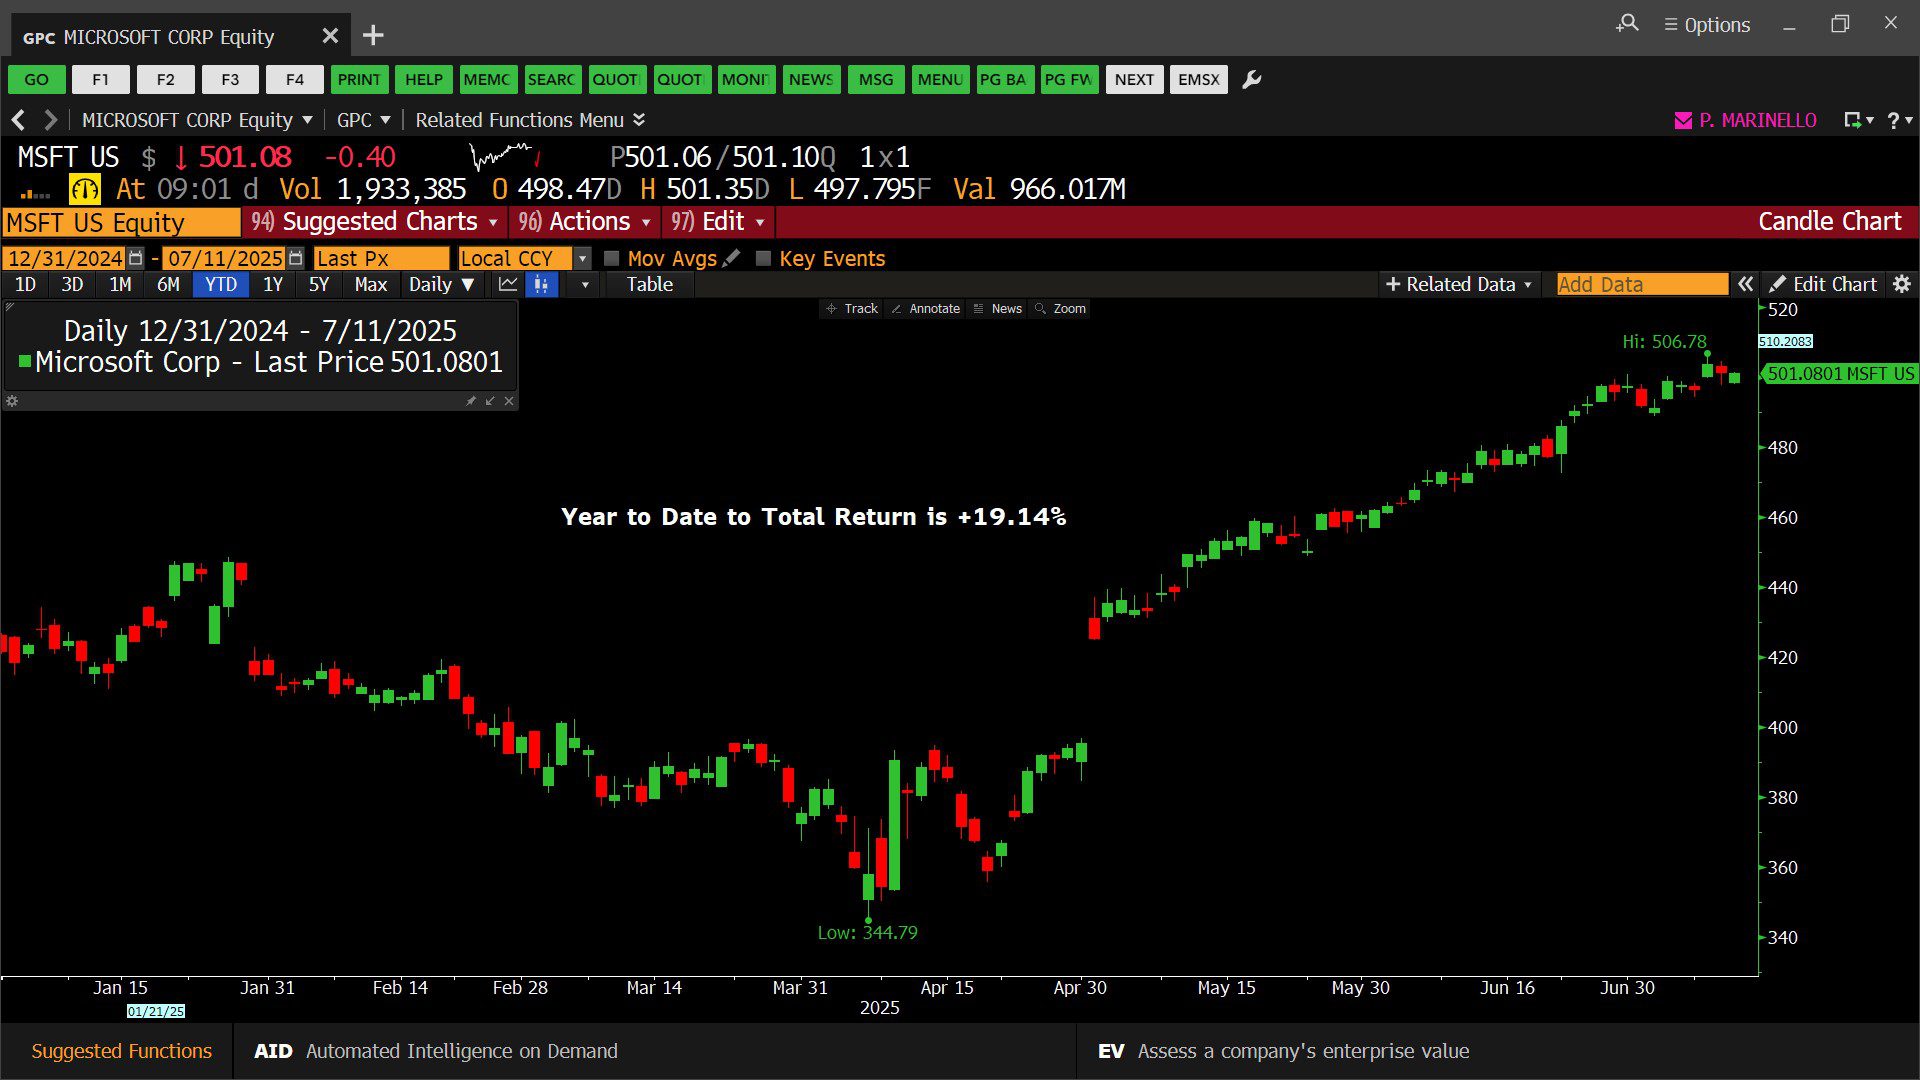1920x1080 pixels.
Task: Expand the Related Data dropdown
Action: point(1459,284)
